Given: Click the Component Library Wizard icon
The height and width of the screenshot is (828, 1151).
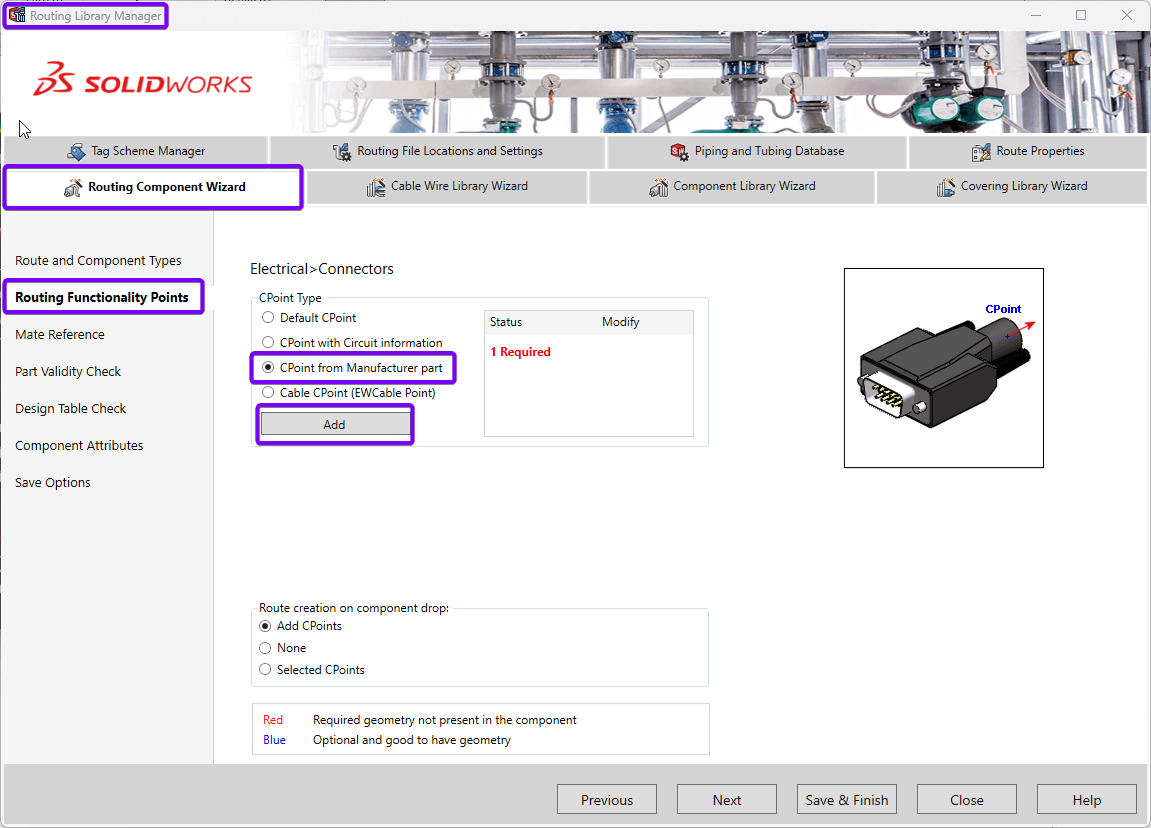Looking at the screenshot, I should [658, 187].
